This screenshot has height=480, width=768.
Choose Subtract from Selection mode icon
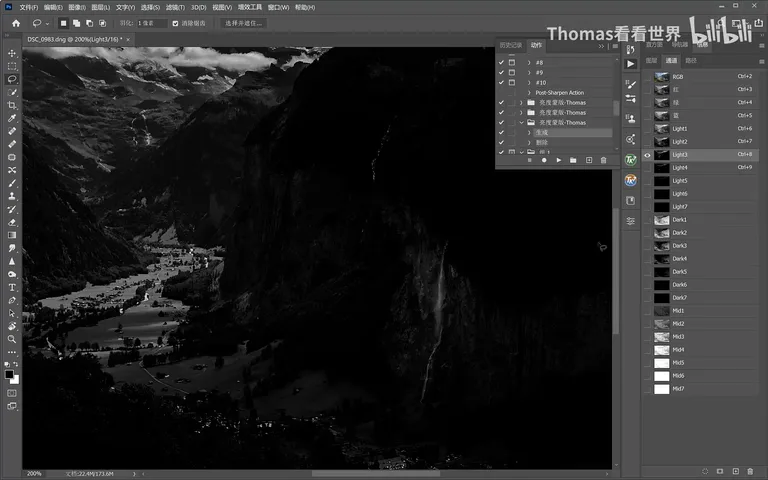point(89,23)
